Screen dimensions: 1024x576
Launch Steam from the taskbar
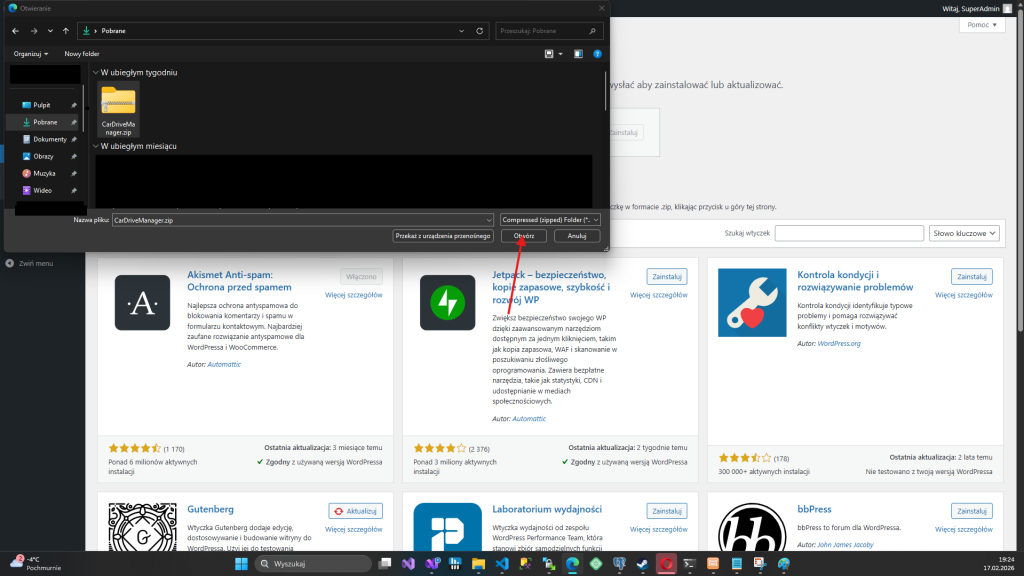[641, 564]
